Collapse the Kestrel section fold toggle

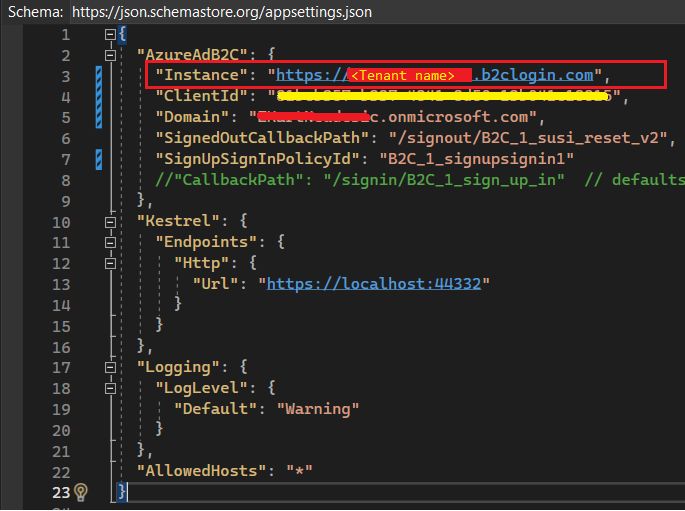(110, 222)
